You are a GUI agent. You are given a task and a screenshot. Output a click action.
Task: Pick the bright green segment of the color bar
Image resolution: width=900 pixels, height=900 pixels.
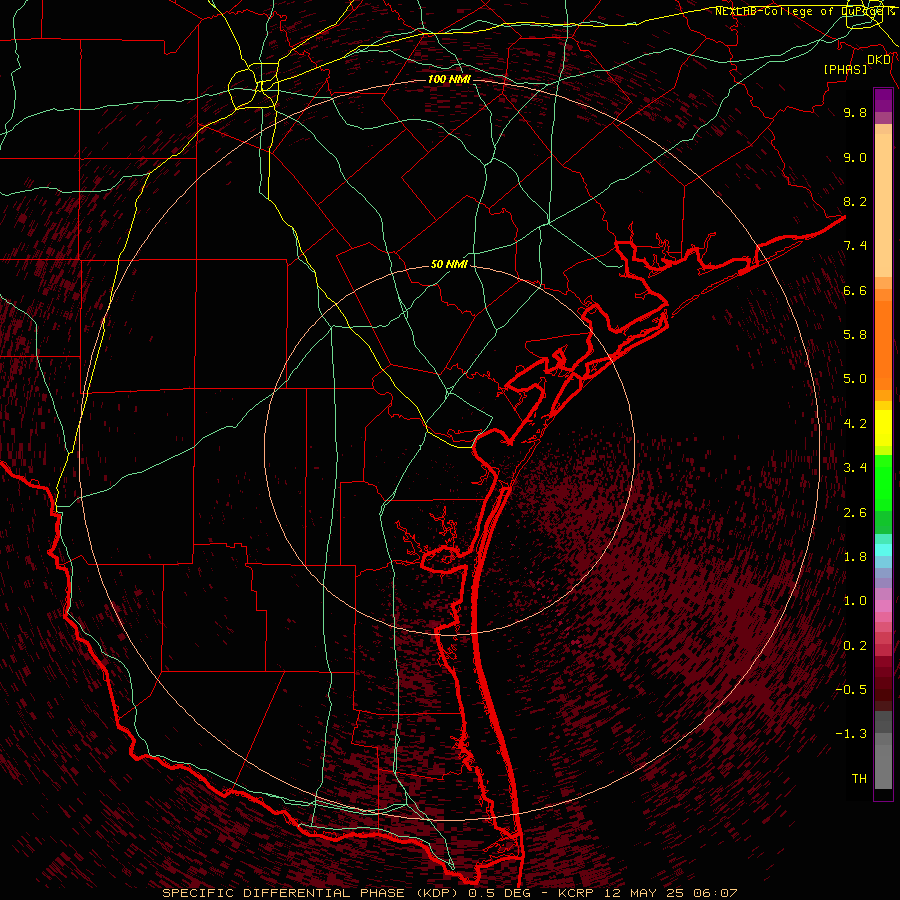[x=883, y=483]
